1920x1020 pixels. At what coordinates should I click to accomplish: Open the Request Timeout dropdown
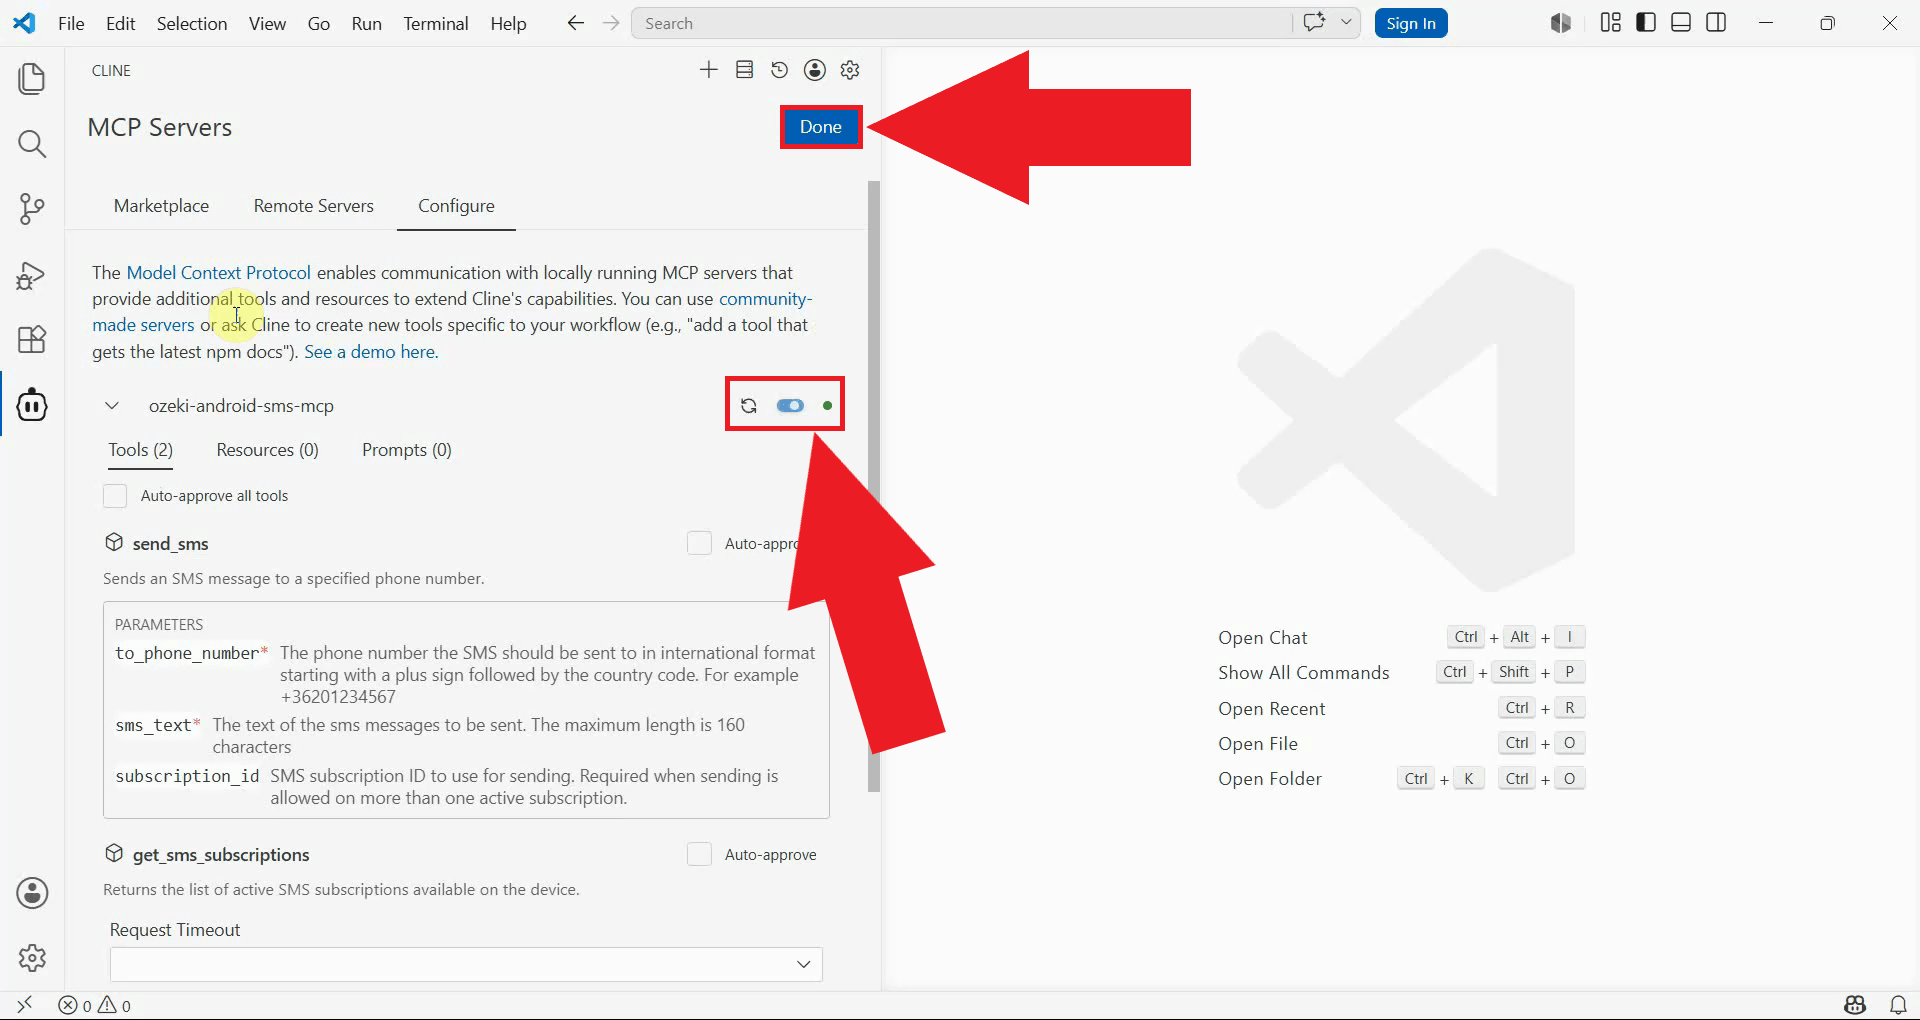click(x=466, y=964)
